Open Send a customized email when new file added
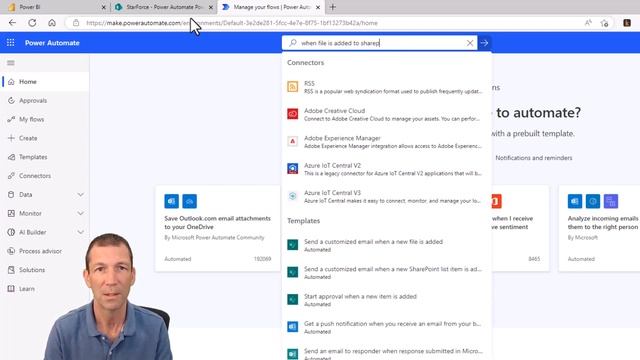This screenshot has width=640, height=360. [386, 245]
